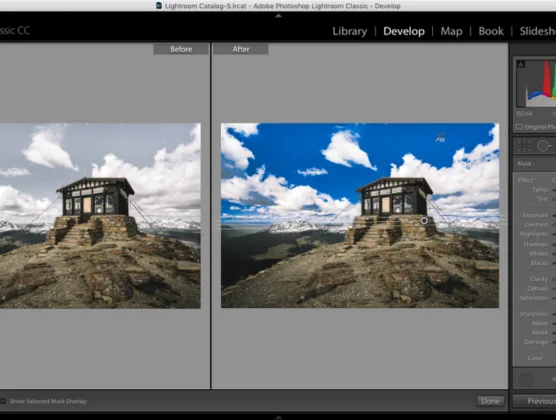
Task: Click the Tint slider label
Action: [542, 199]
